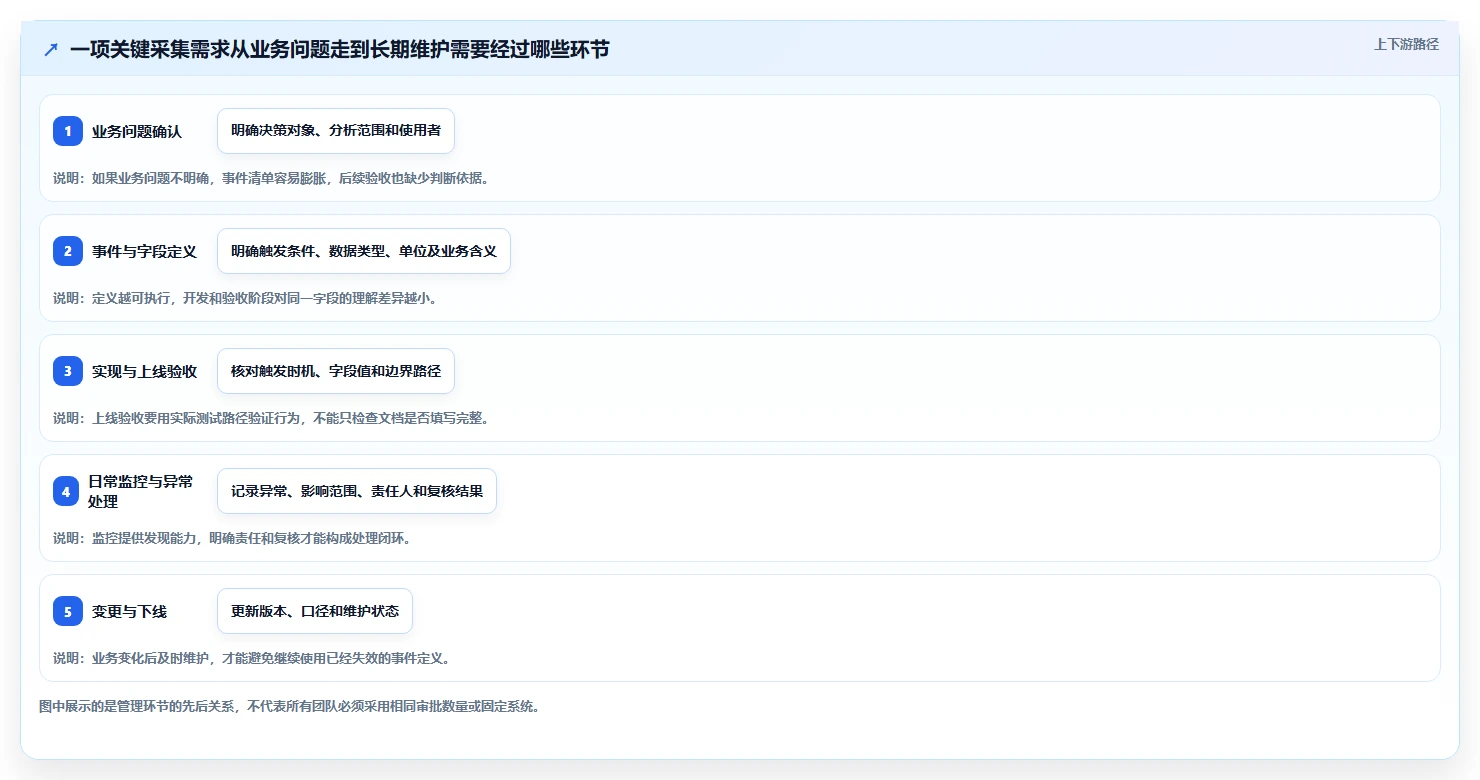
Task: Click step number badge 2
Action: pyautogui.click(x=68, y=251)
